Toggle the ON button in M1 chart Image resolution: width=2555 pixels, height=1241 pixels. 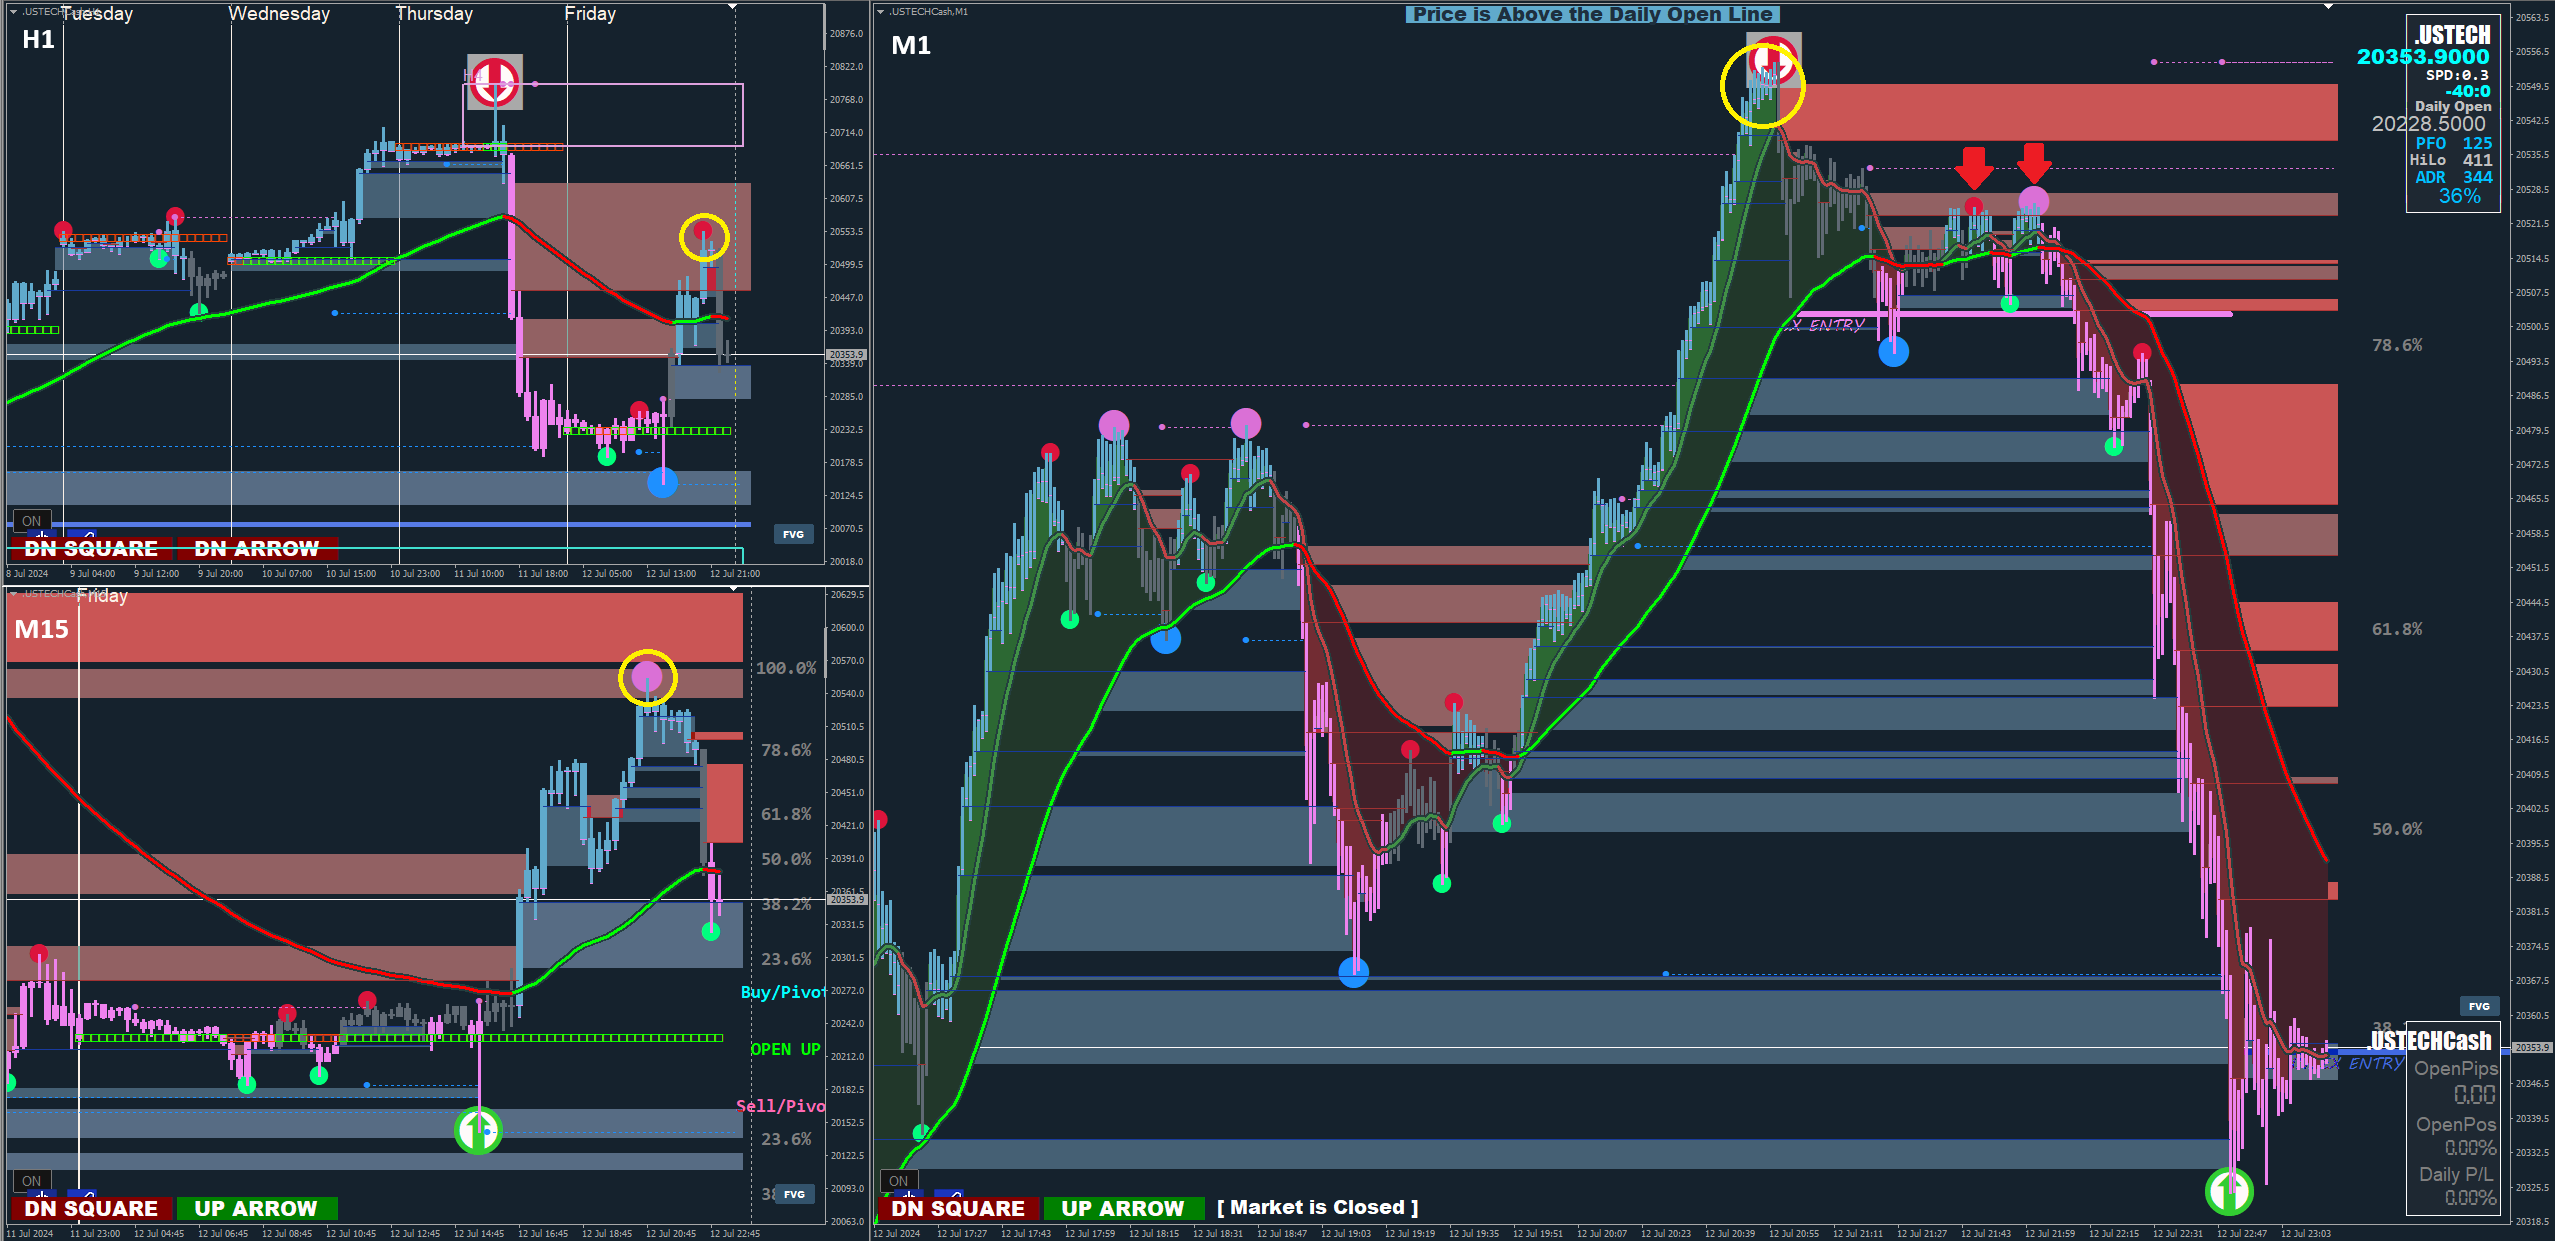point(898,1181)
